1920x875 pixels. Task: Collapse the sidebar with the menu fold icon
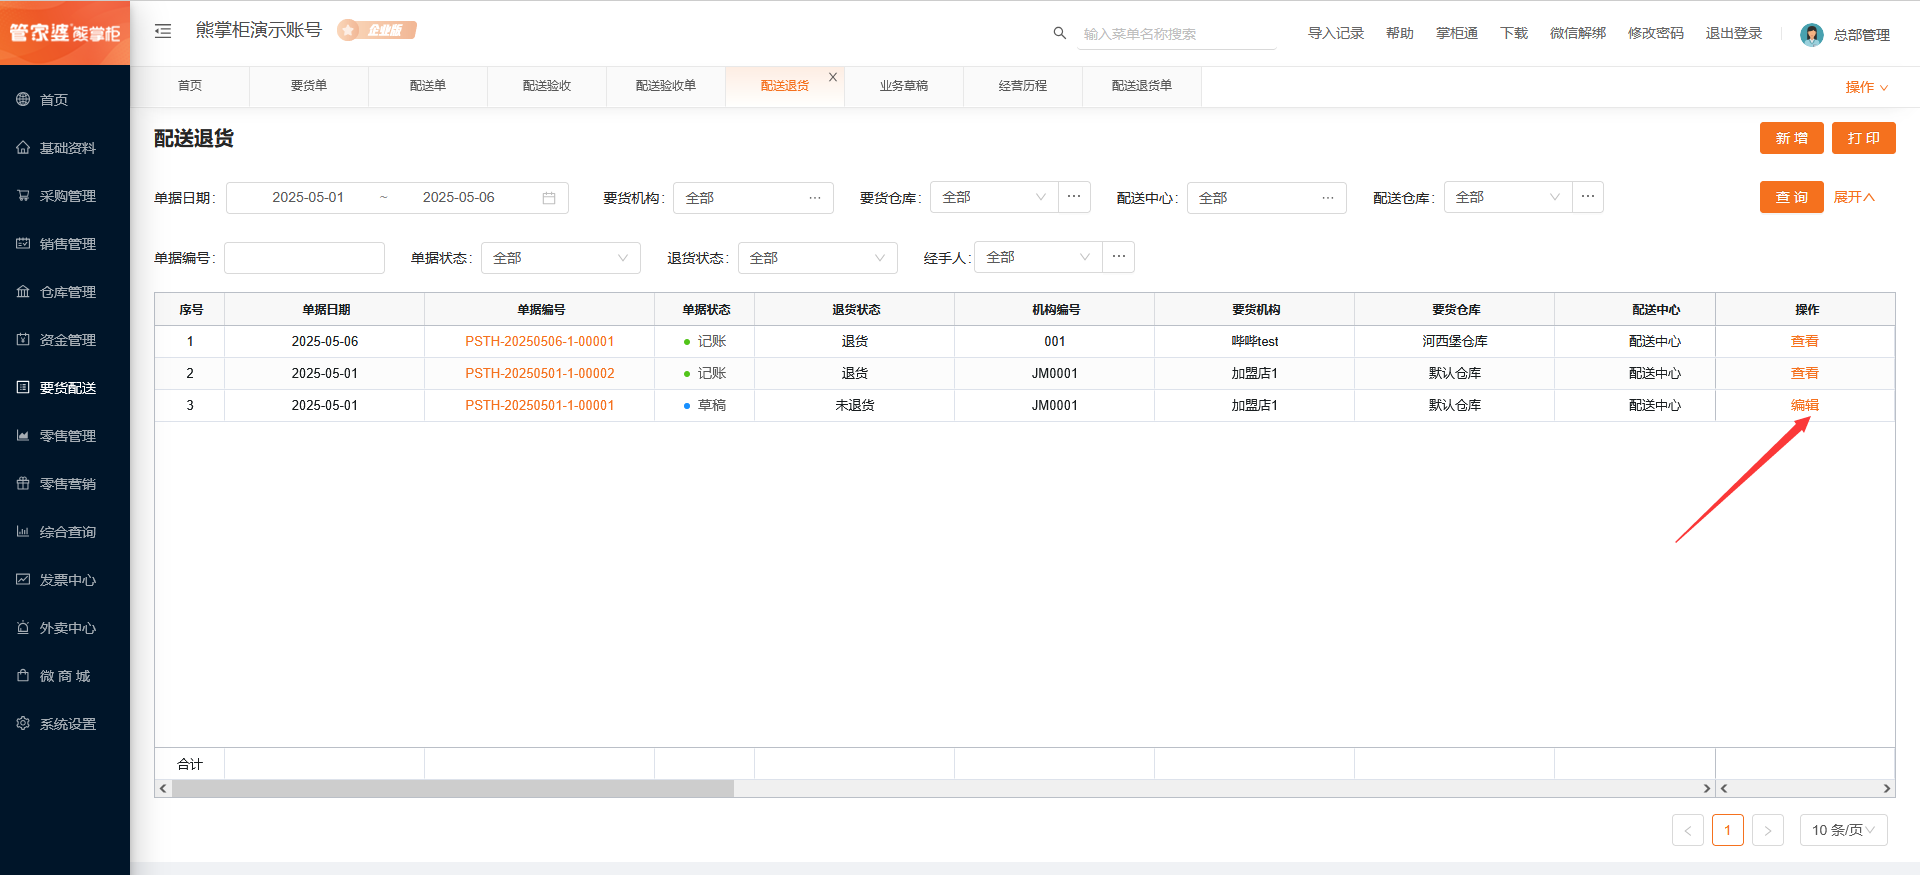coord(163,31)
